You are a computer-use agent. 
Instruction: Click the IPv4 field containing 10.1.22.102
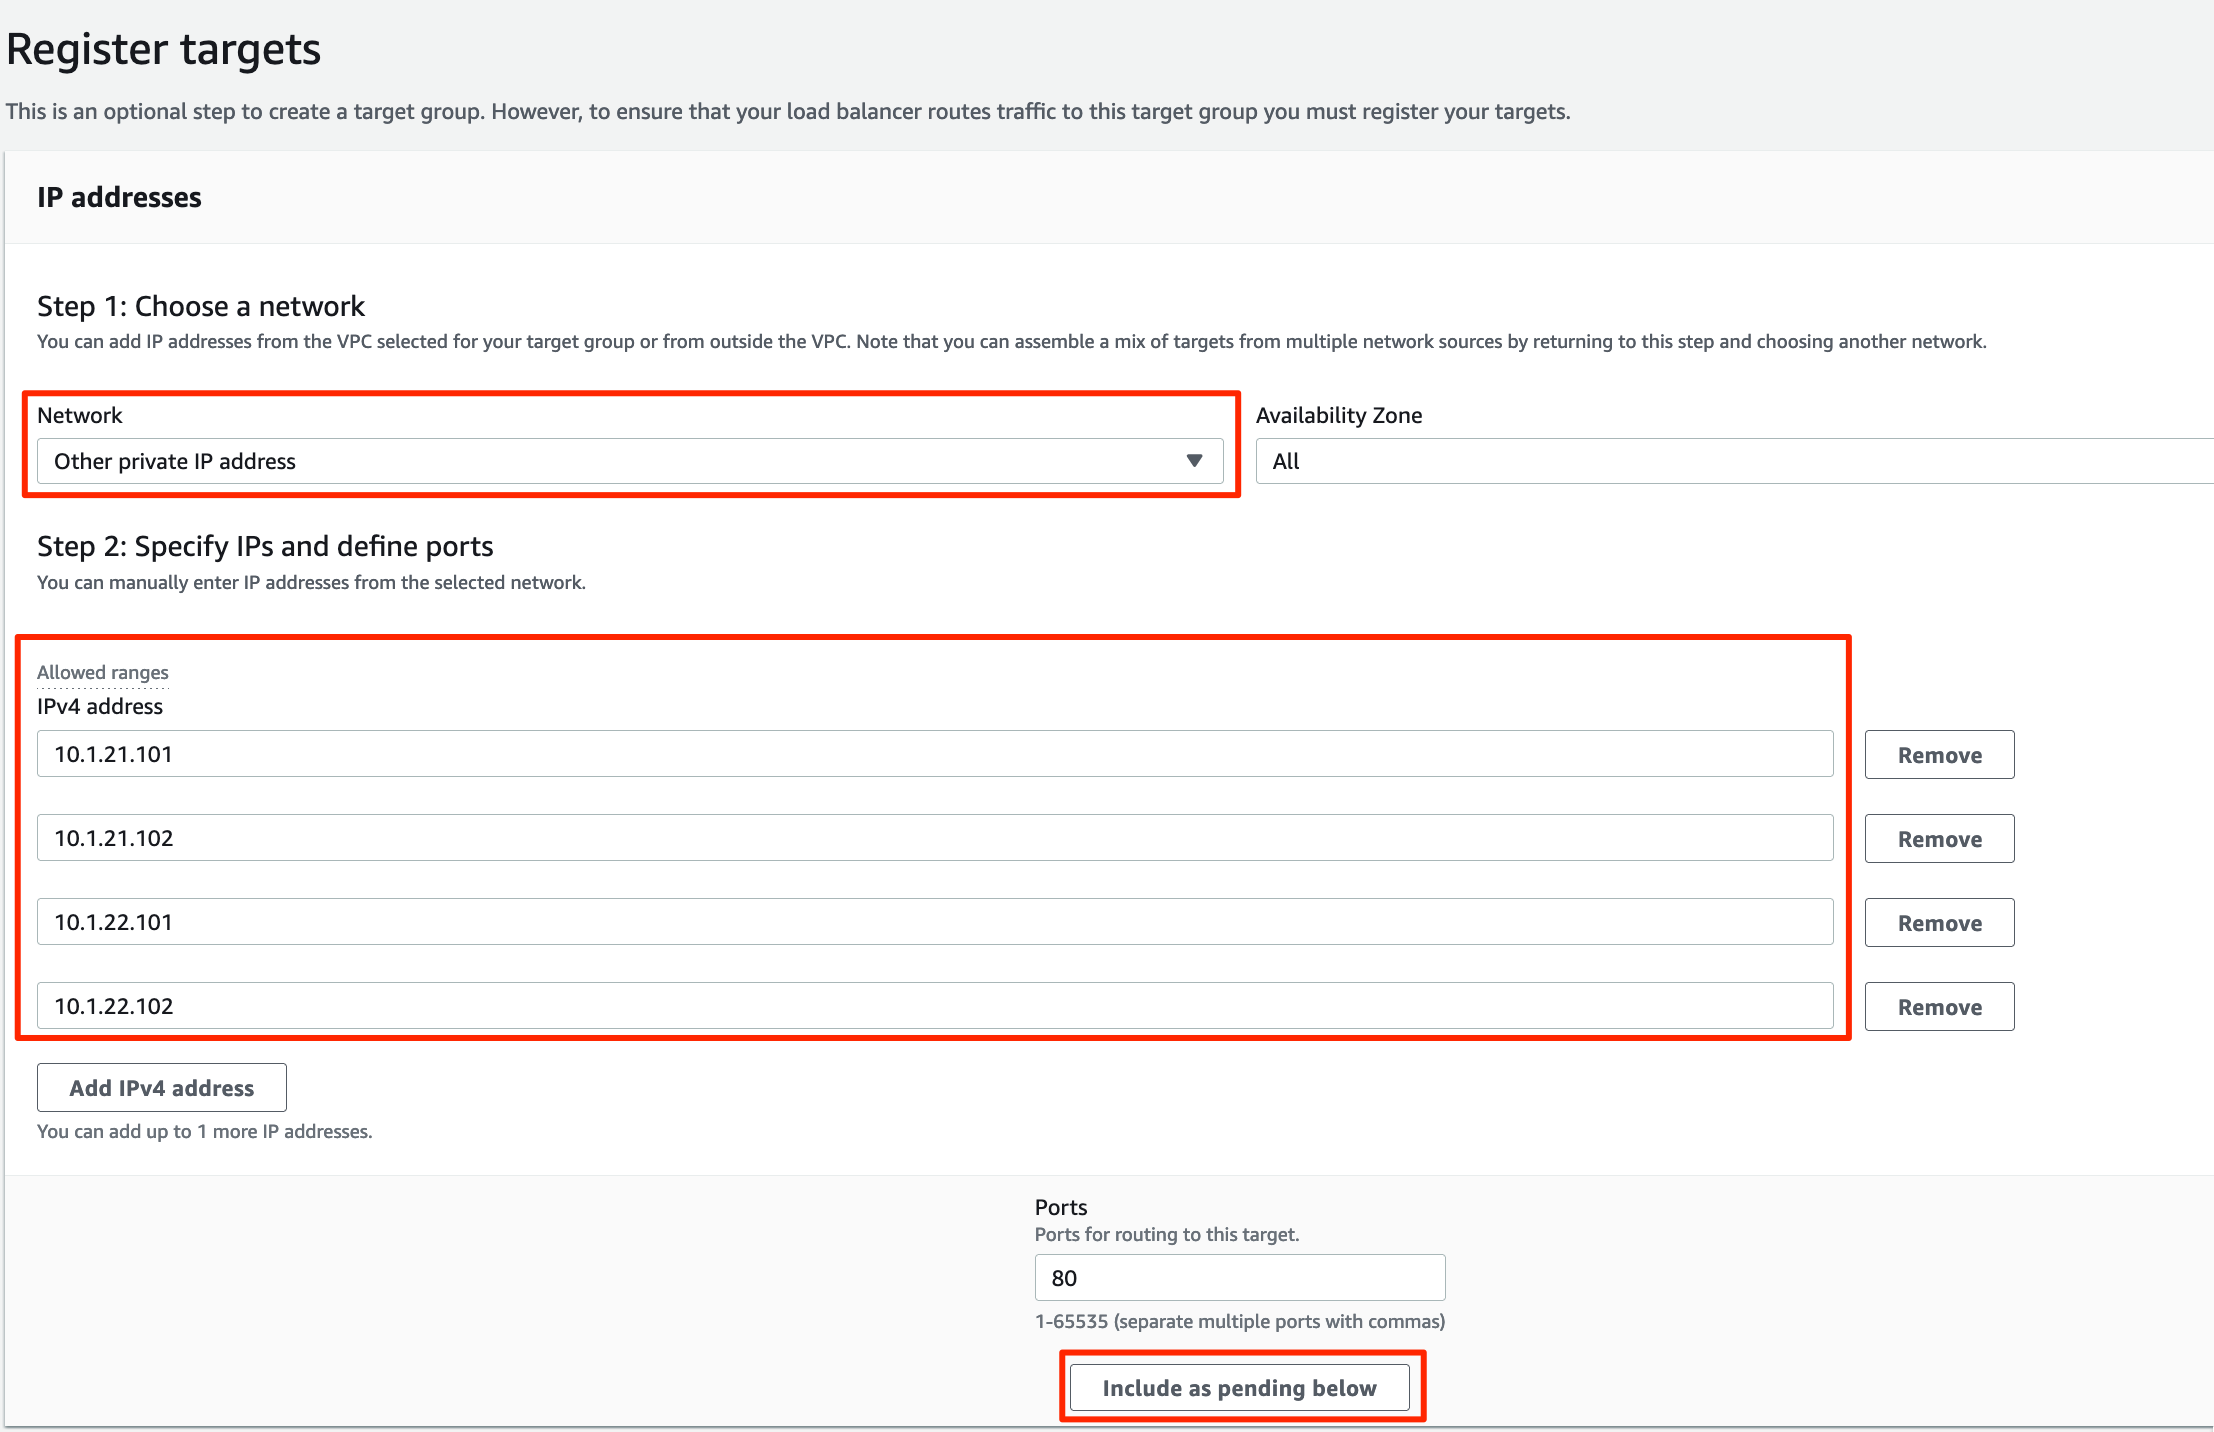click(x=935, y=1006)
